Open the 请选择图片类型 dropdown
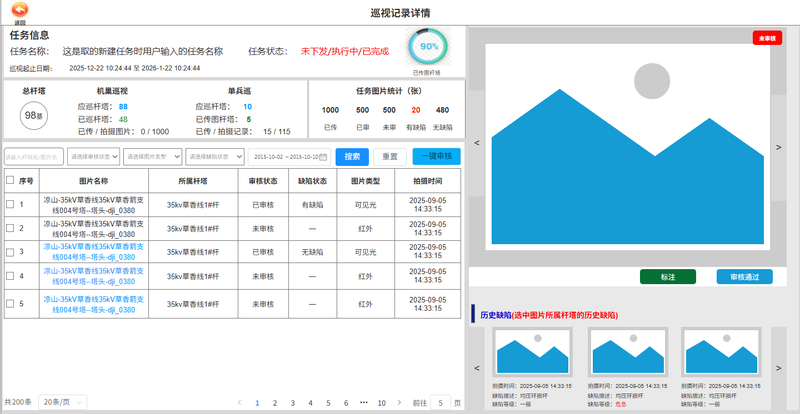 pos(154,157)
